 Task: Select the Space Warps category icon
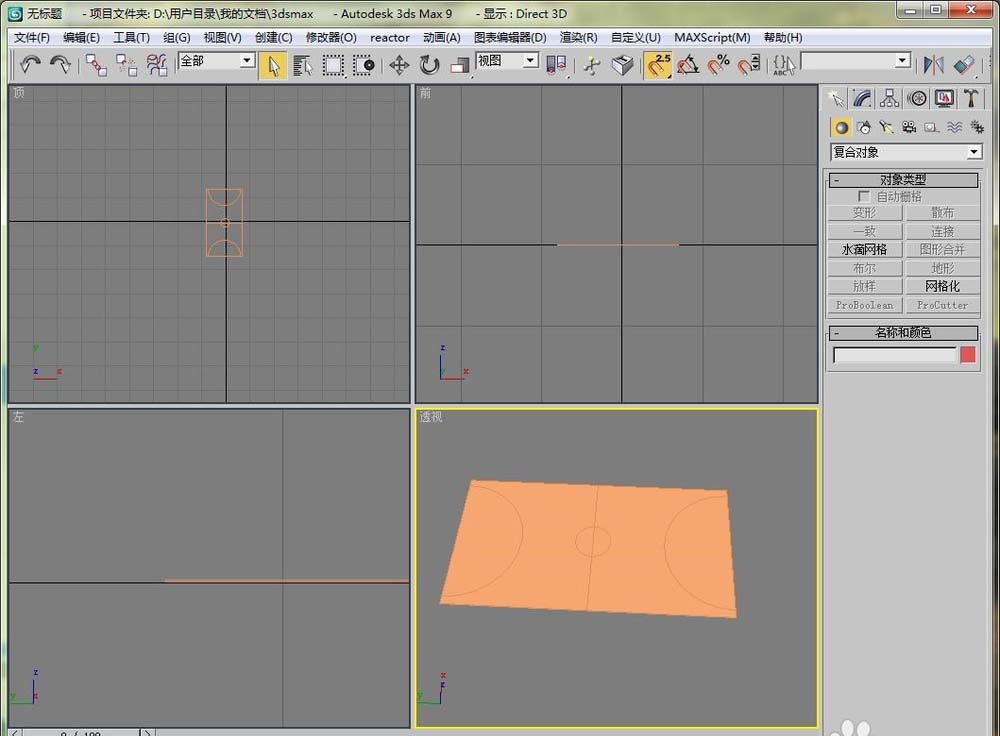(x=954, y=128)
